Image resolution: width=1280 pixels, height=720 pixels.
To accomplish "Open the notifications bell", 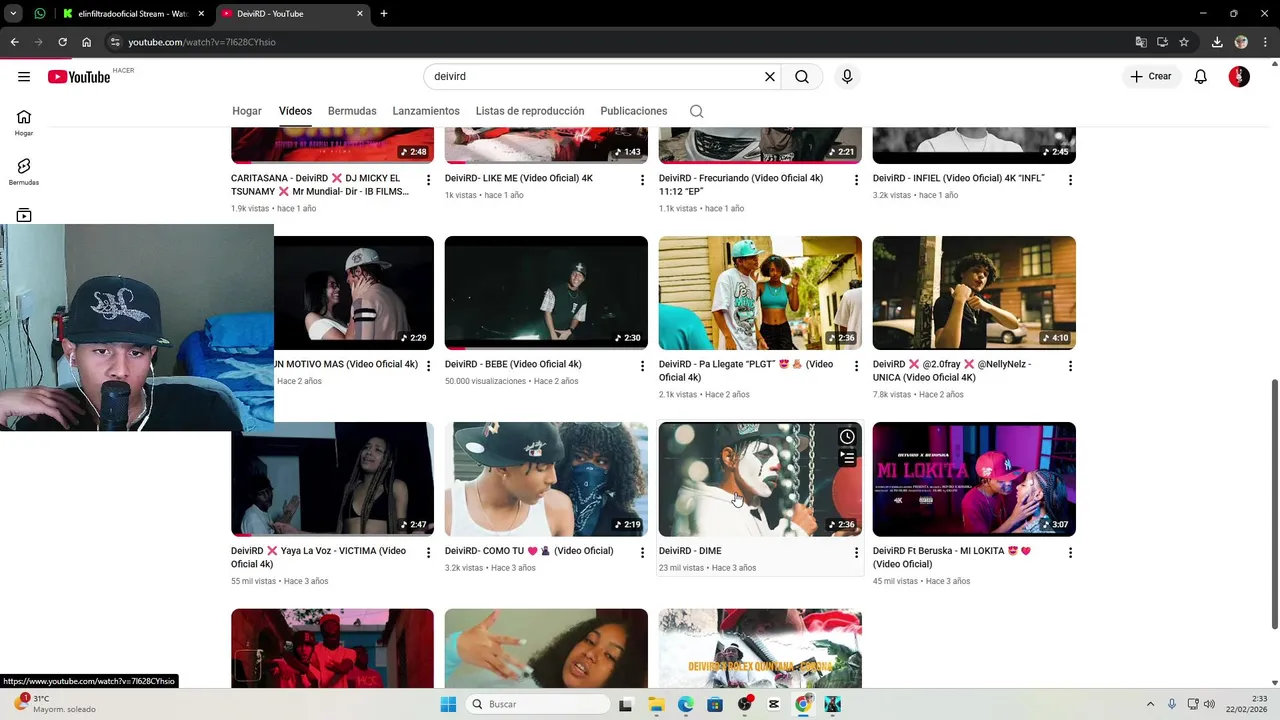I will tap(1201, 77).
